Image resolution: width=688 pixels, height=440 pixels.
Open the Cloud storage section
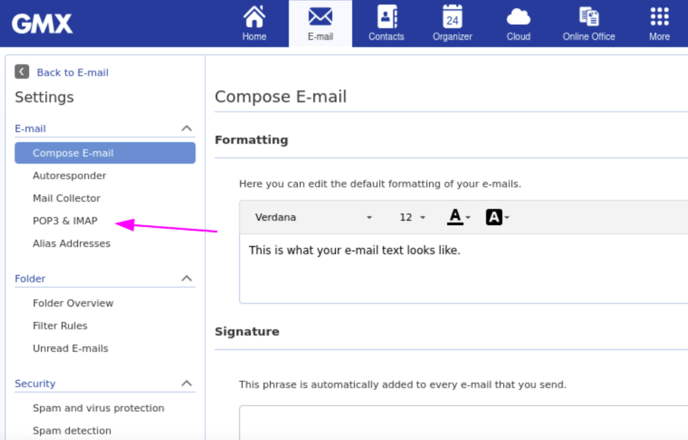tap(519, 24)
